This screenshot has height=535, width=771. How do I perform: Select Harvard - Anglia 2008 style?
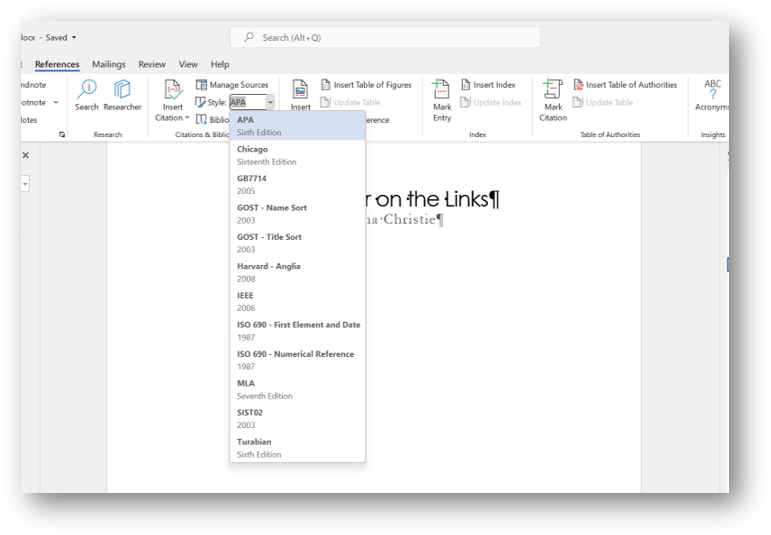297,272
